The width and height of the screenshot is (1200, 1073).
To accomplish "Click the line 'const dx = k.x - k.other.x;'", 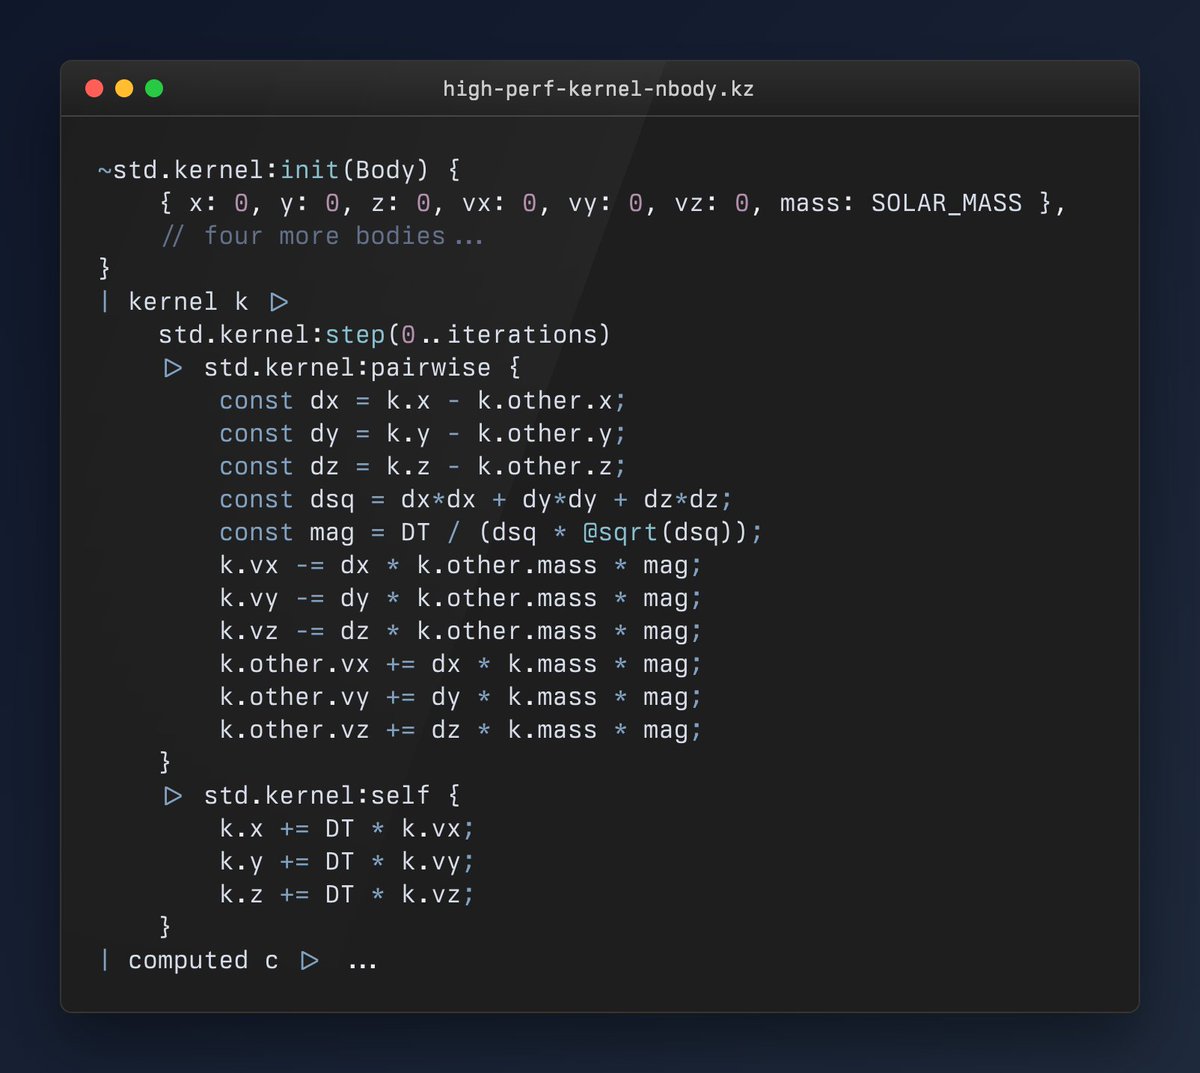I will coord(423,401).
